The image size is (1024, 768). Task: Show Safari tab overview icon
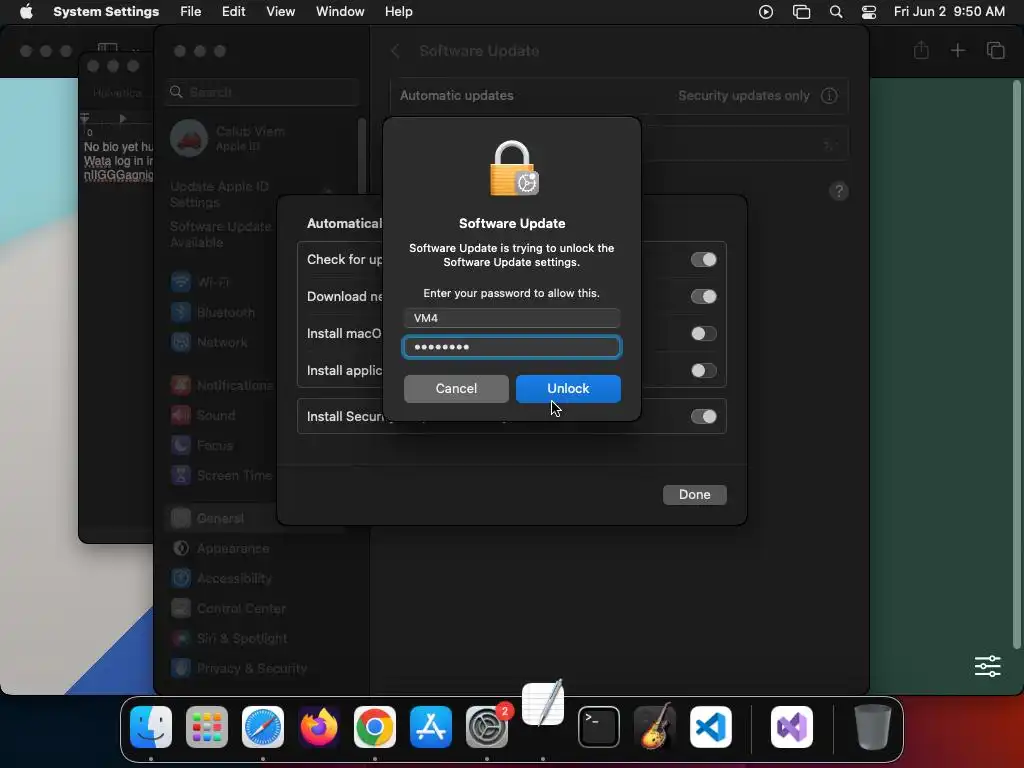tap(995, 50)
